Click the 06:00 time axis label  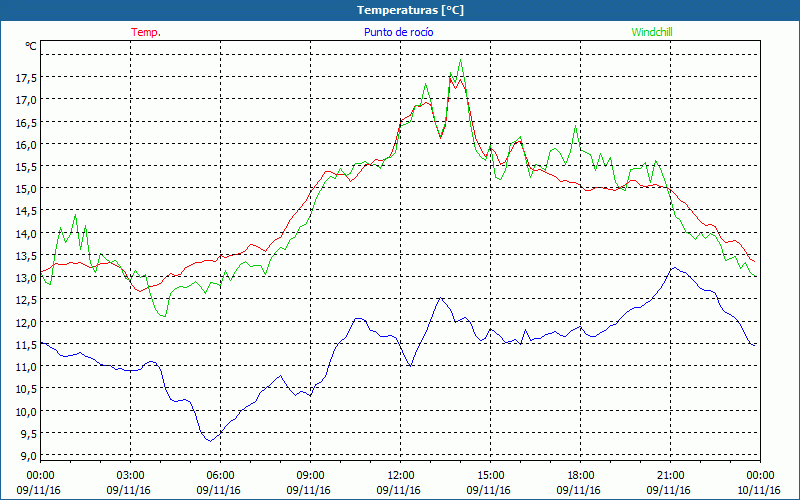220,476
